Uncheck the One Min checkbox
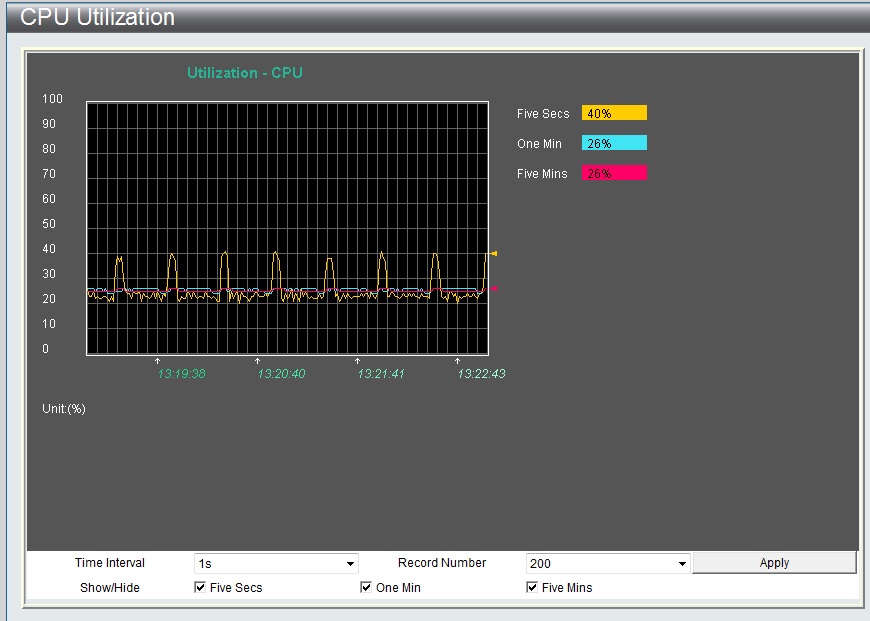Viewport: 870px width, 621px height. coord(366,588)
